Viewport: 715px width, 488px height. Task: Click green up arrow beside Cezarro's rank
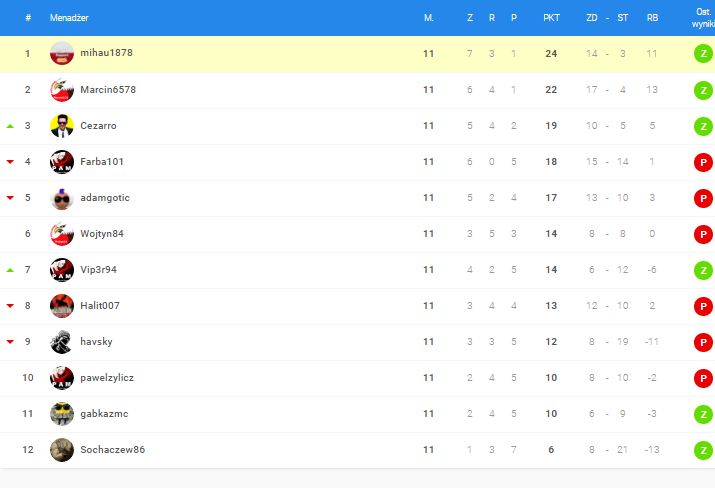(x=10, y=126)
